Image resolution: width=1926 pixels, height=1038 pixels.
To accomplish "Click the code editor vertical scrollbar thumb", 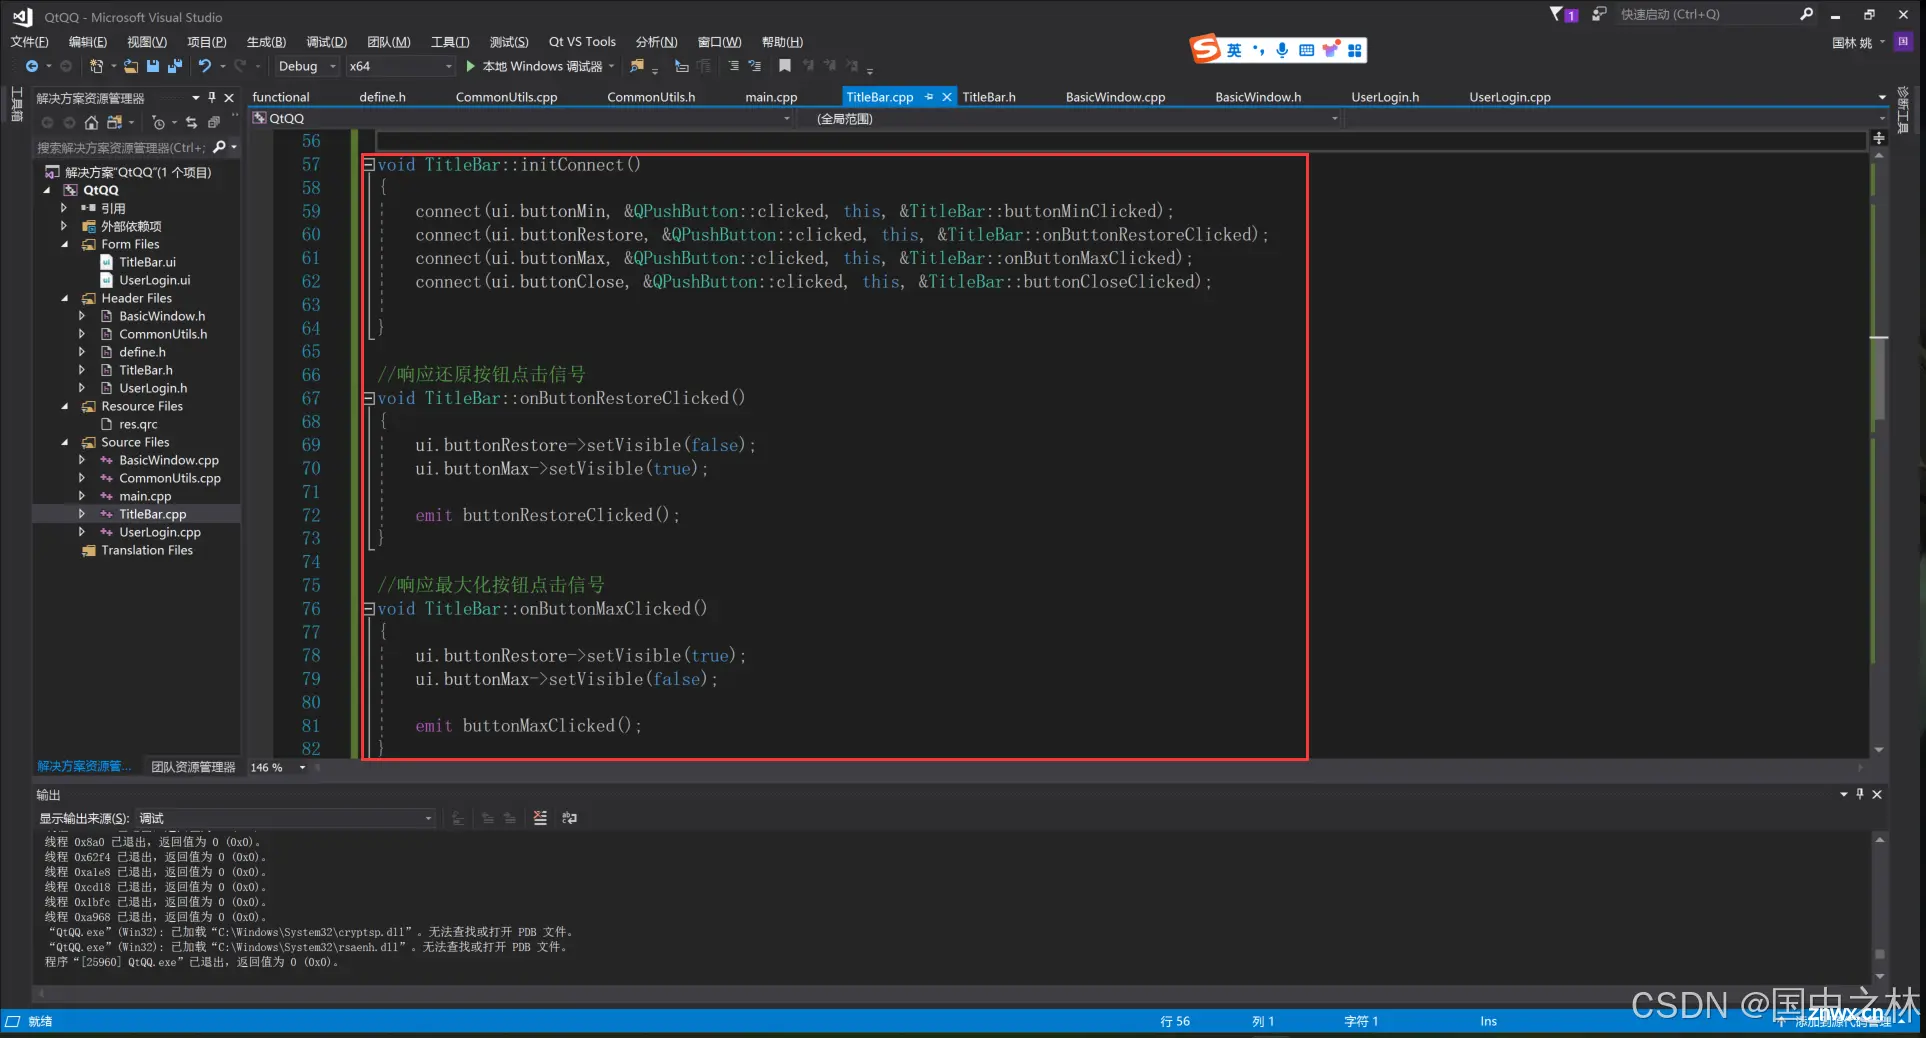I will coord(1879,378).
